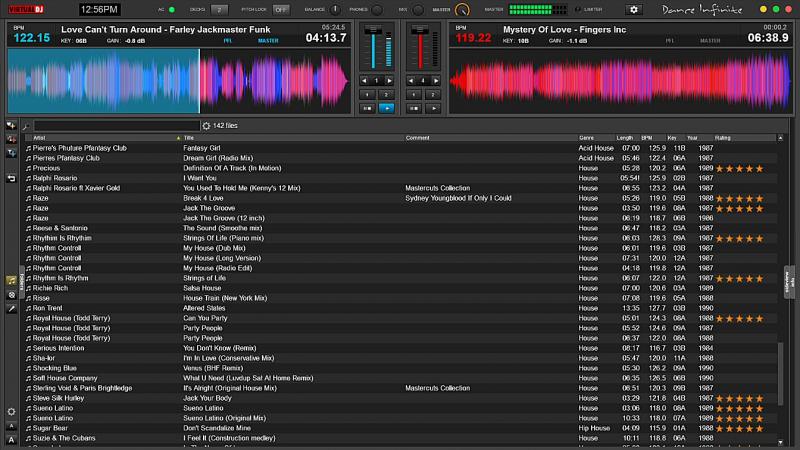
Task: Click the song list scrollbar thumb
Action: click(x=781, y=375)
